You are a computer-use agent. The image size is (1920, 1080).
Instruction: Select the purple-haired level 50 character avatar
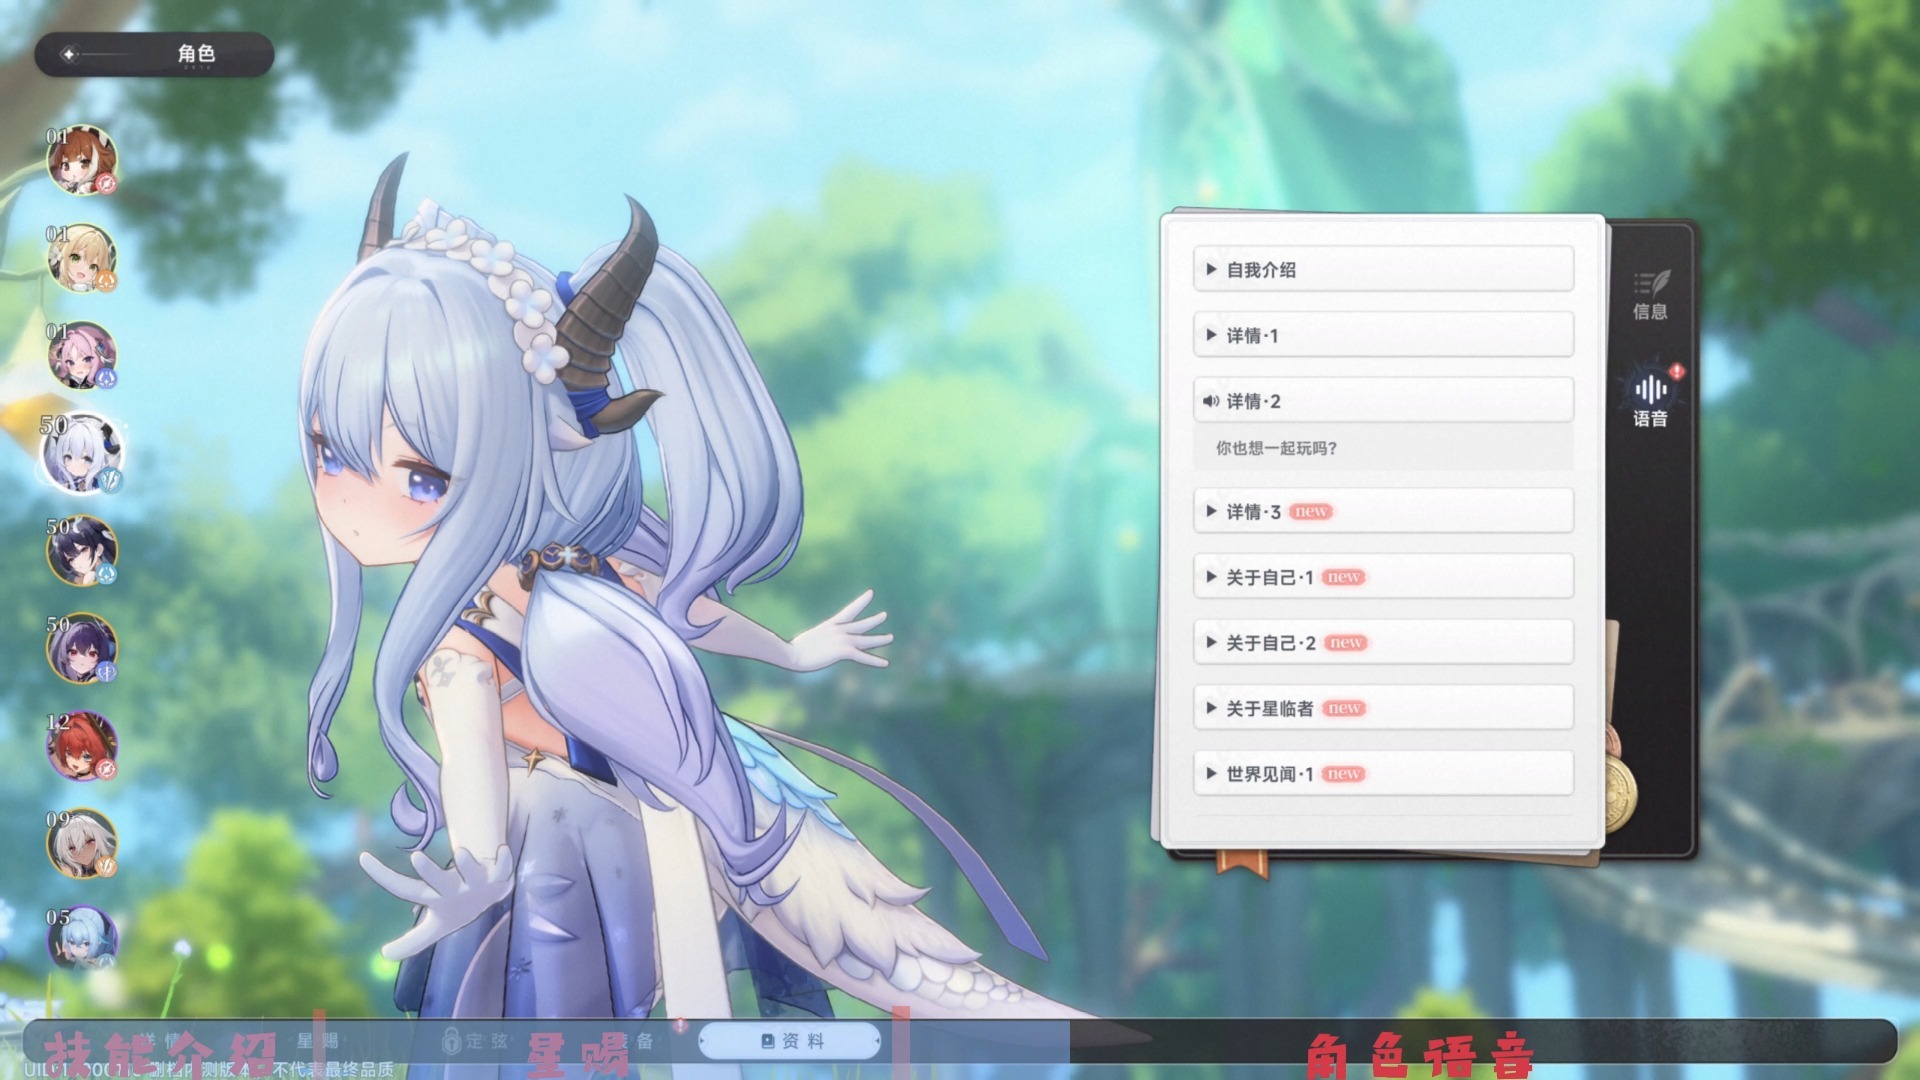(82, 649)
